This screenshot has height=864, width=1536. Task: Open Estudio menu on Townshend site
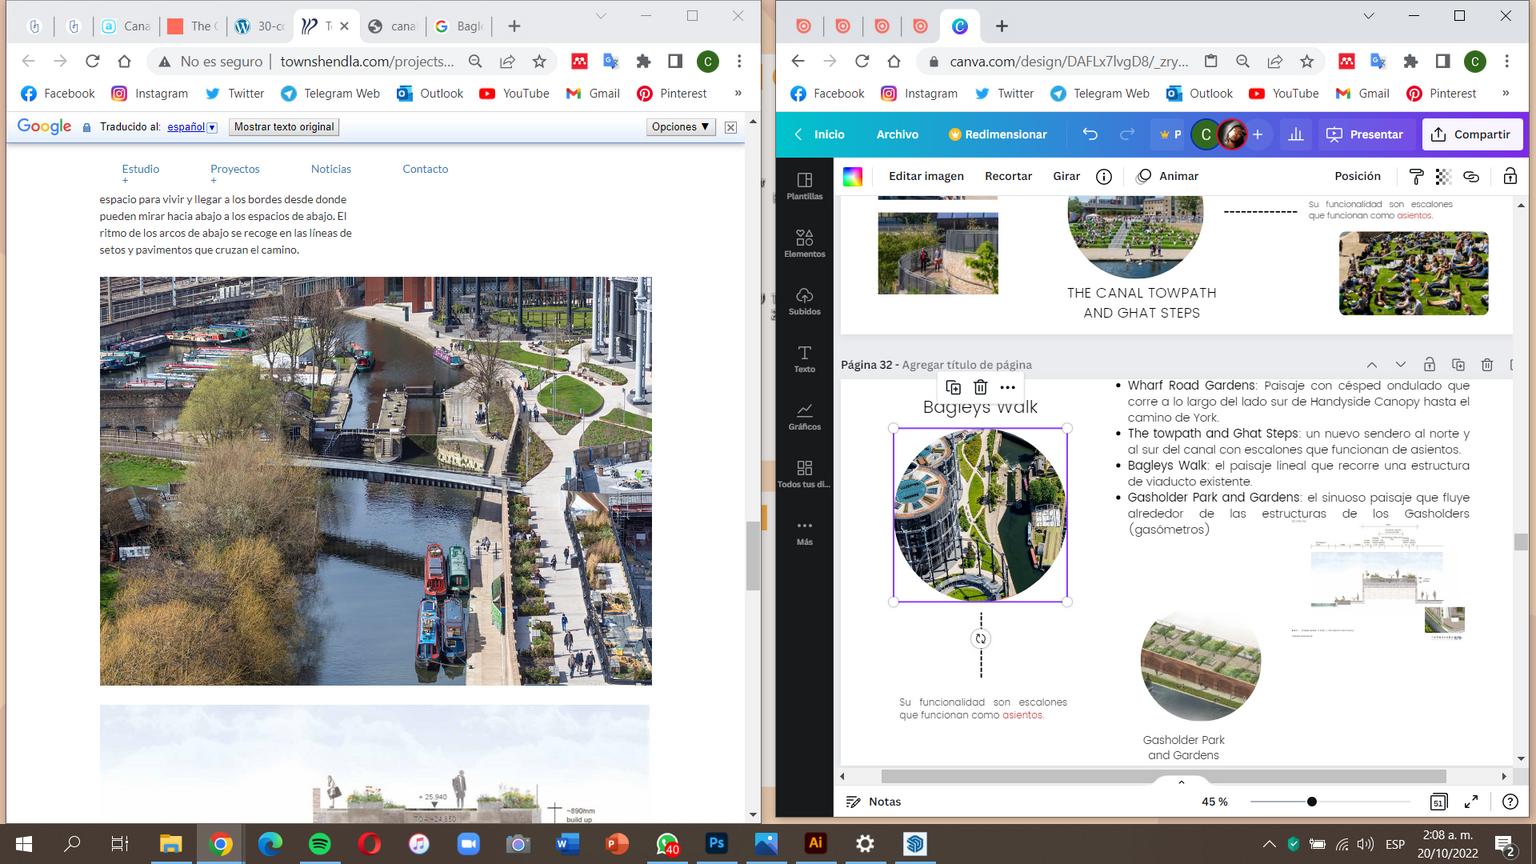[140, 169]
